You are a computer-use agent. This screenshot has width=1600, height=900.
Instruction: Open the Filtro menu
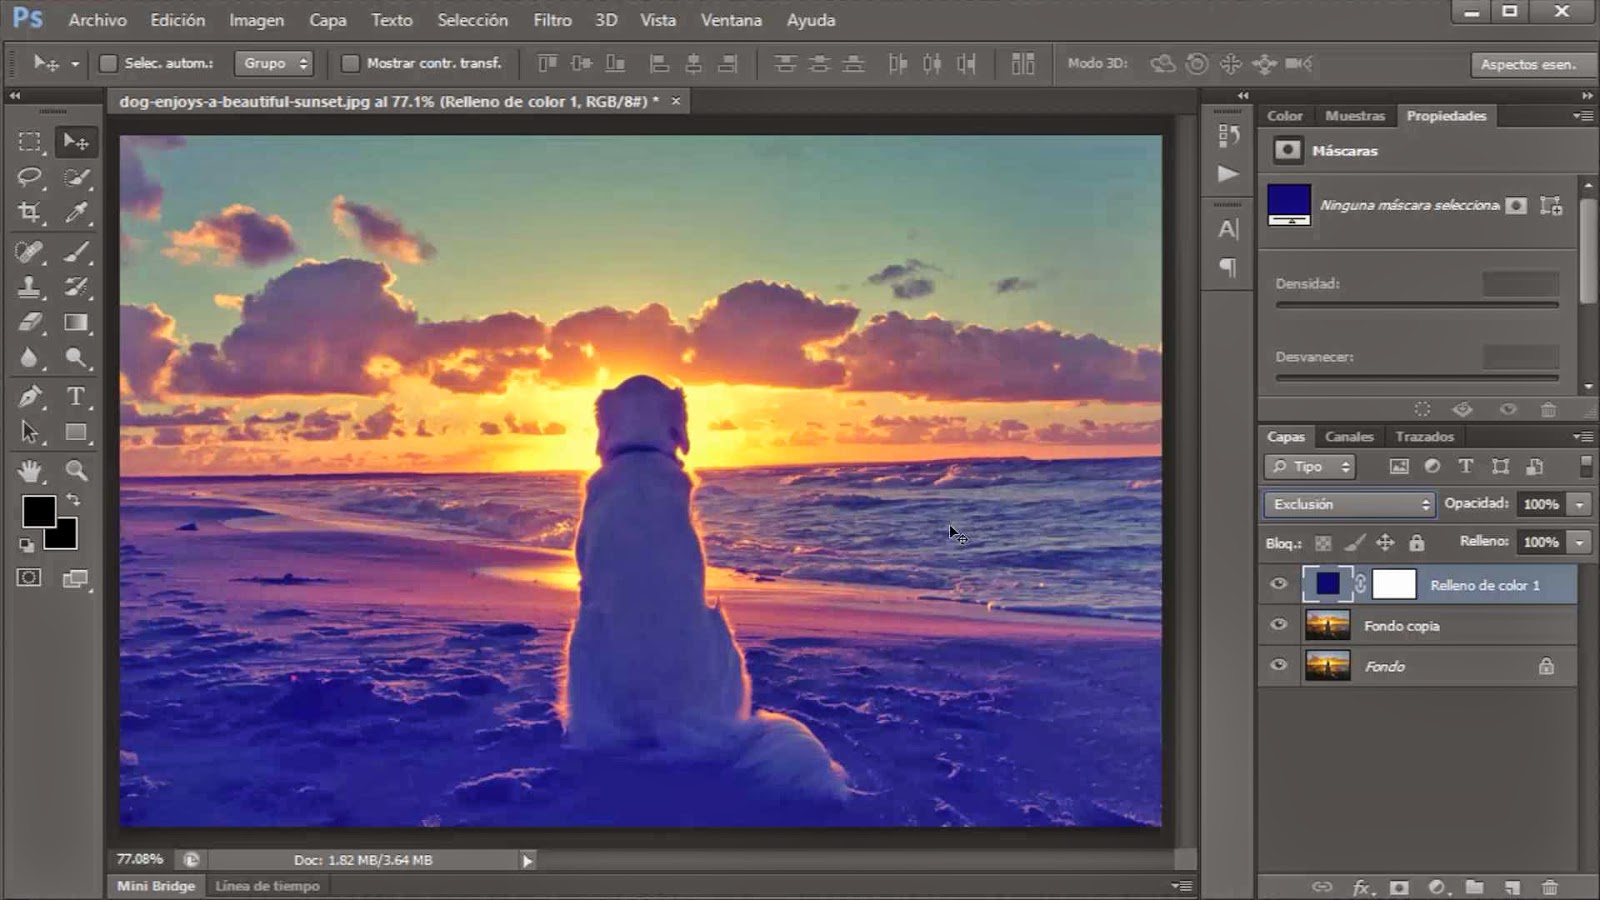pos(552,20)
